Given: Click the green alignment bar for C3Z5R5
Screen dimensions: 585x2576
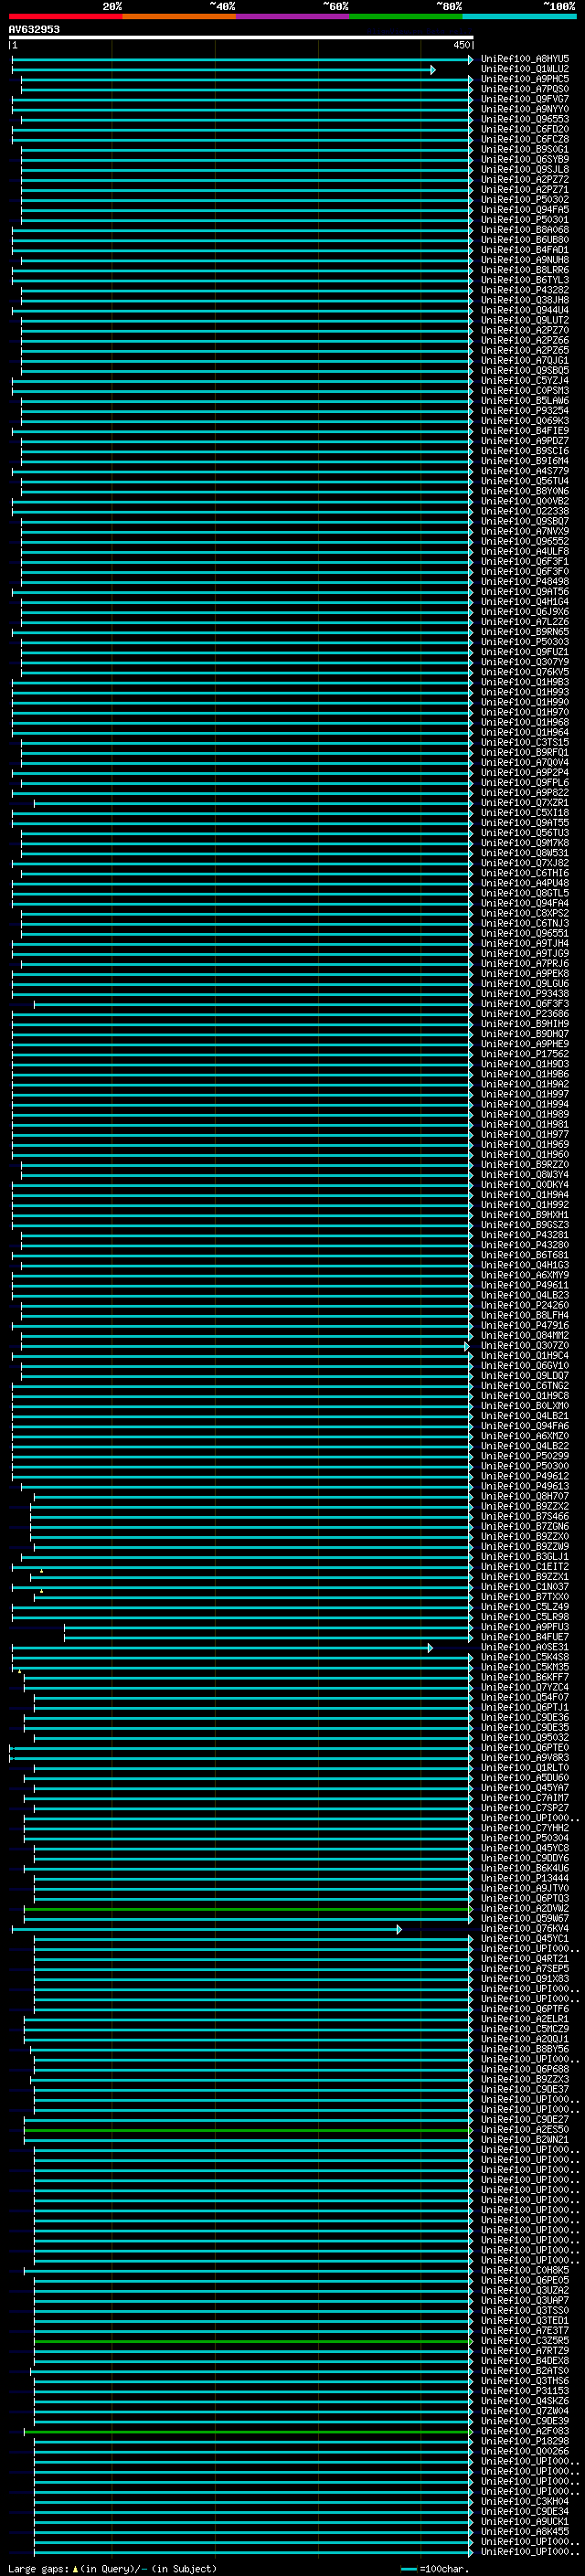Looking at the screenshot, I should click(x=253, y=2340).
